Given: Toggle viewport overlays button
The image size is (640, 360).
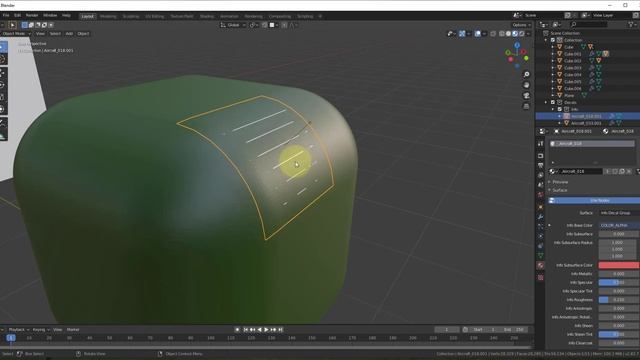Looking at the screenshot, I should (x=478, y=33).
